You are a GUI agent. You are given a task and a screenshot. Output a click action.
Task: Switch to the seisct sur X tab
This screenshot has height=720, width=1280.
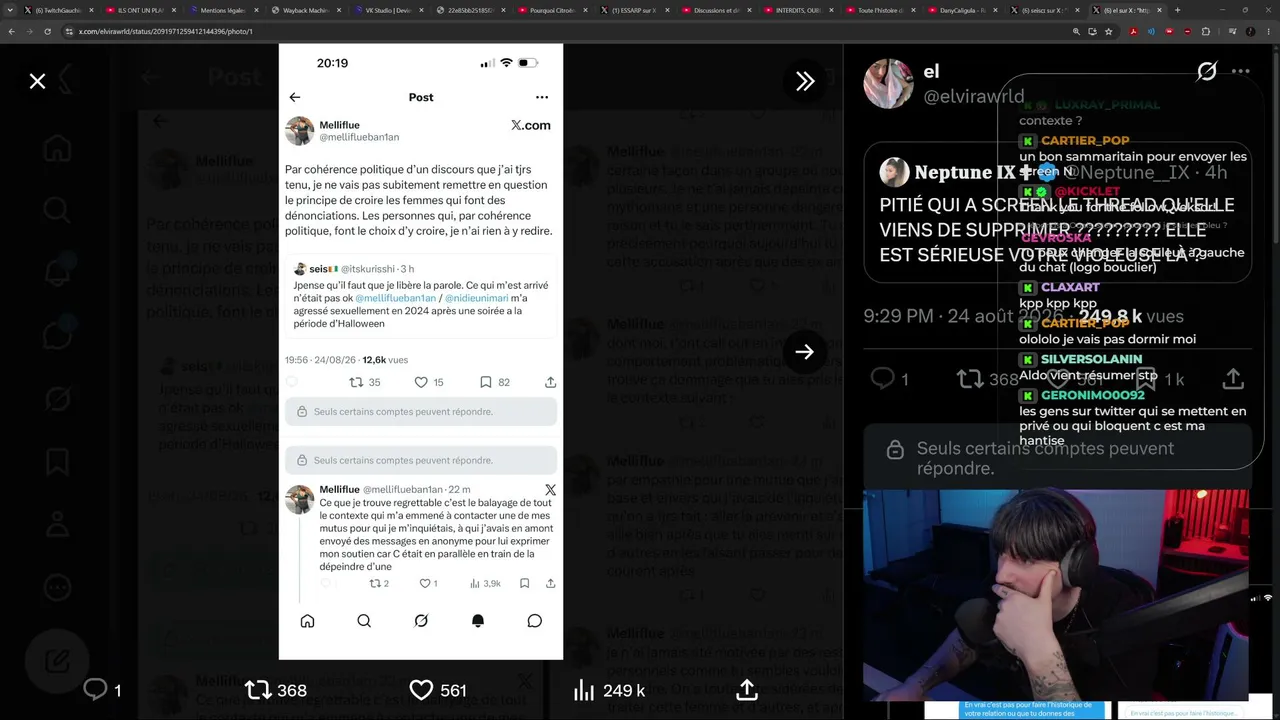[x=1044, y=10]
